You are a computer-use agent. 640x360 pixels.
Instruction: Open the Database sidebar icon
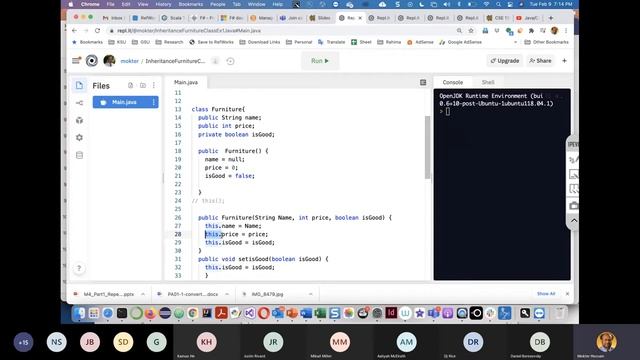(x=79, y=156)
